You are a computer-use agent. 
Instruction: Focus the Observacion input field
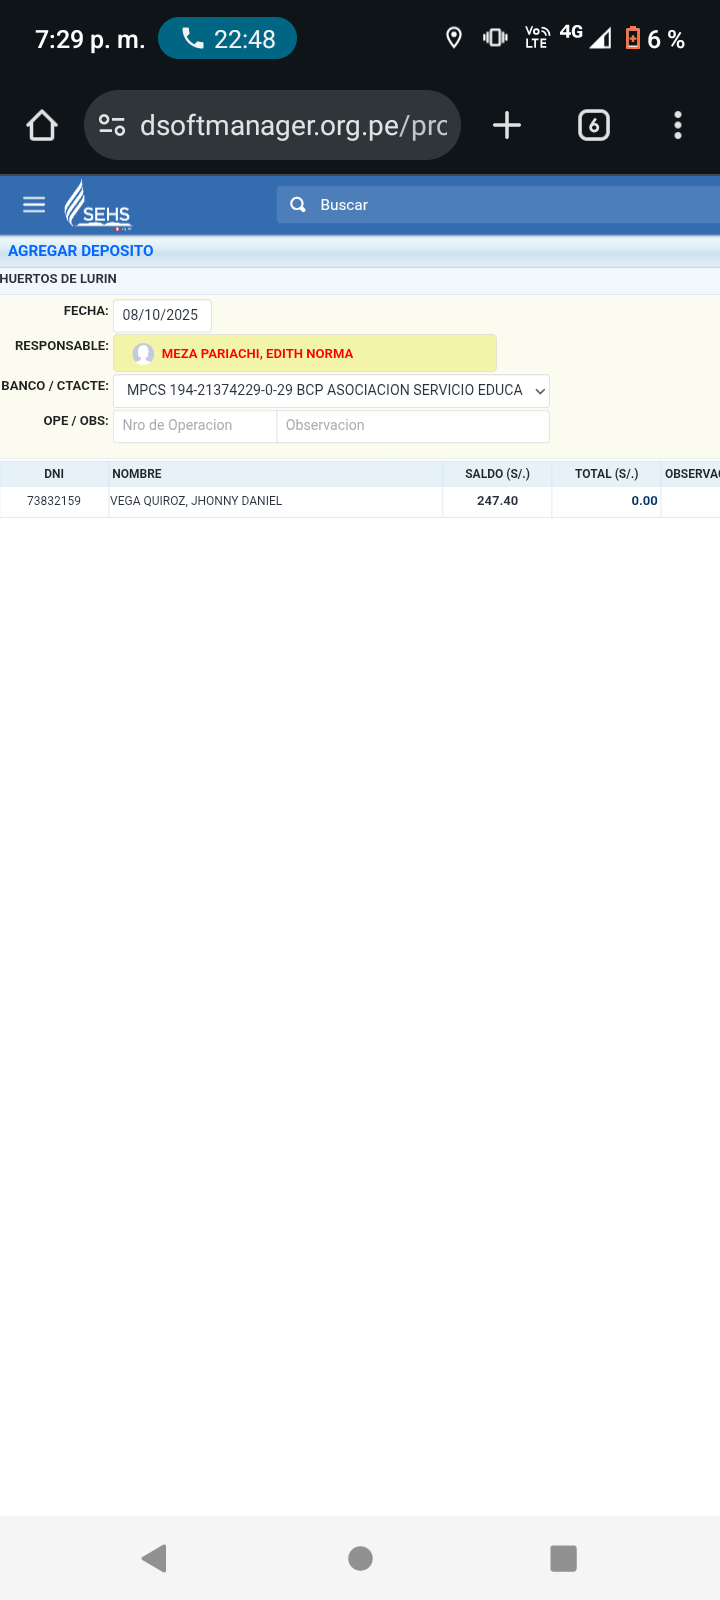tap(412, 426)
